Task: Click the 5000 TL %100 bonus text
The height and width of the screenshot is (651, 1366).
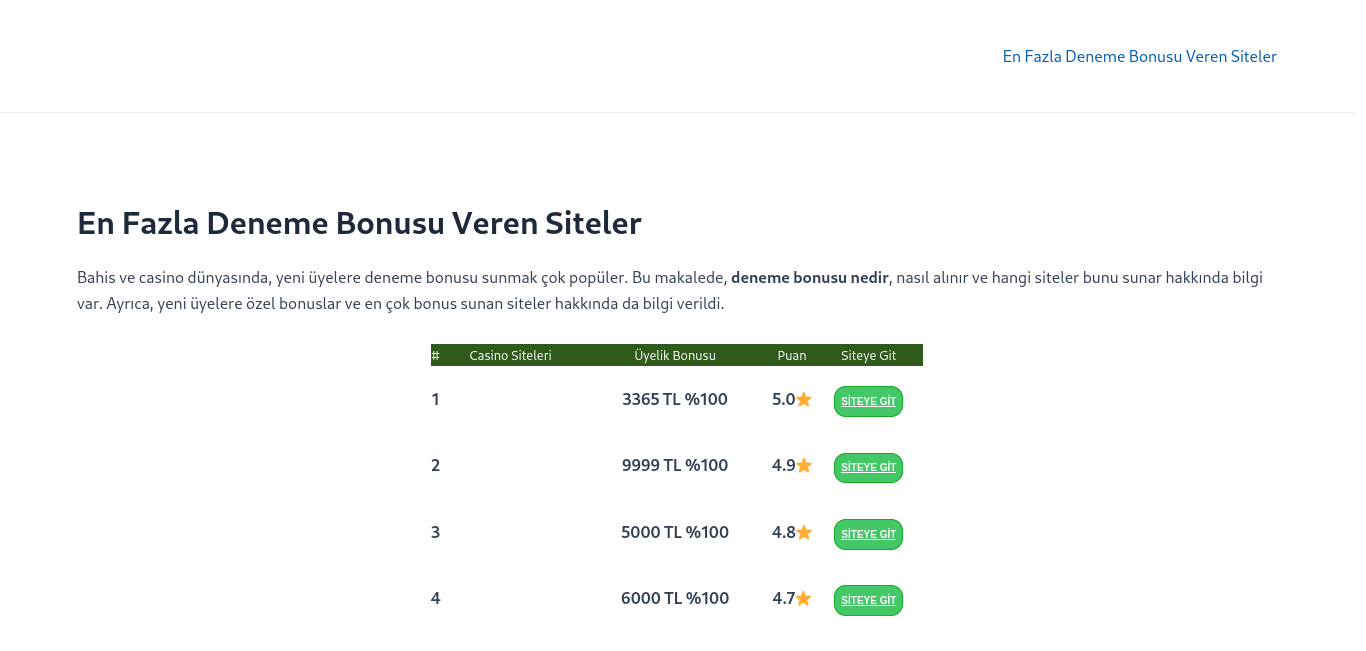Action: pos(675,533)
